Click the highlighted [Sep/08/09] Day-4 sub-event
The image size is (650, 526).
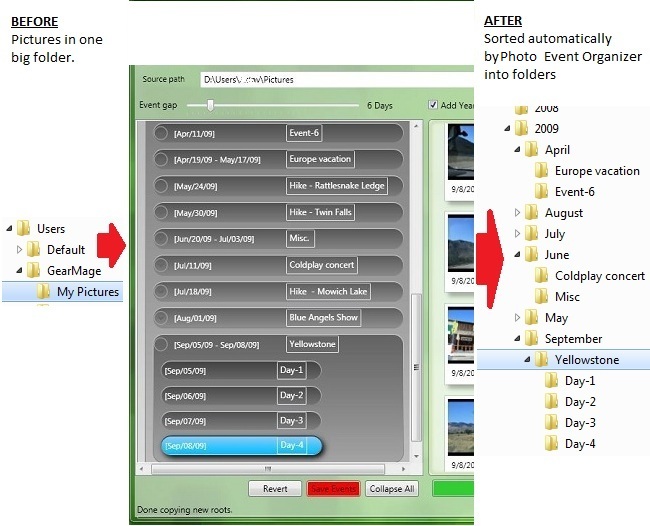pyautogui.click(x=241, y=446)
